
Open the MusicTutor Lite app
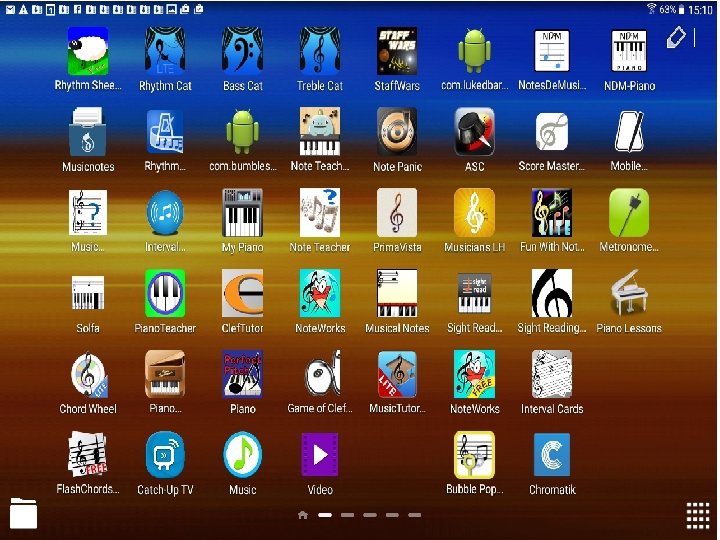397,375
